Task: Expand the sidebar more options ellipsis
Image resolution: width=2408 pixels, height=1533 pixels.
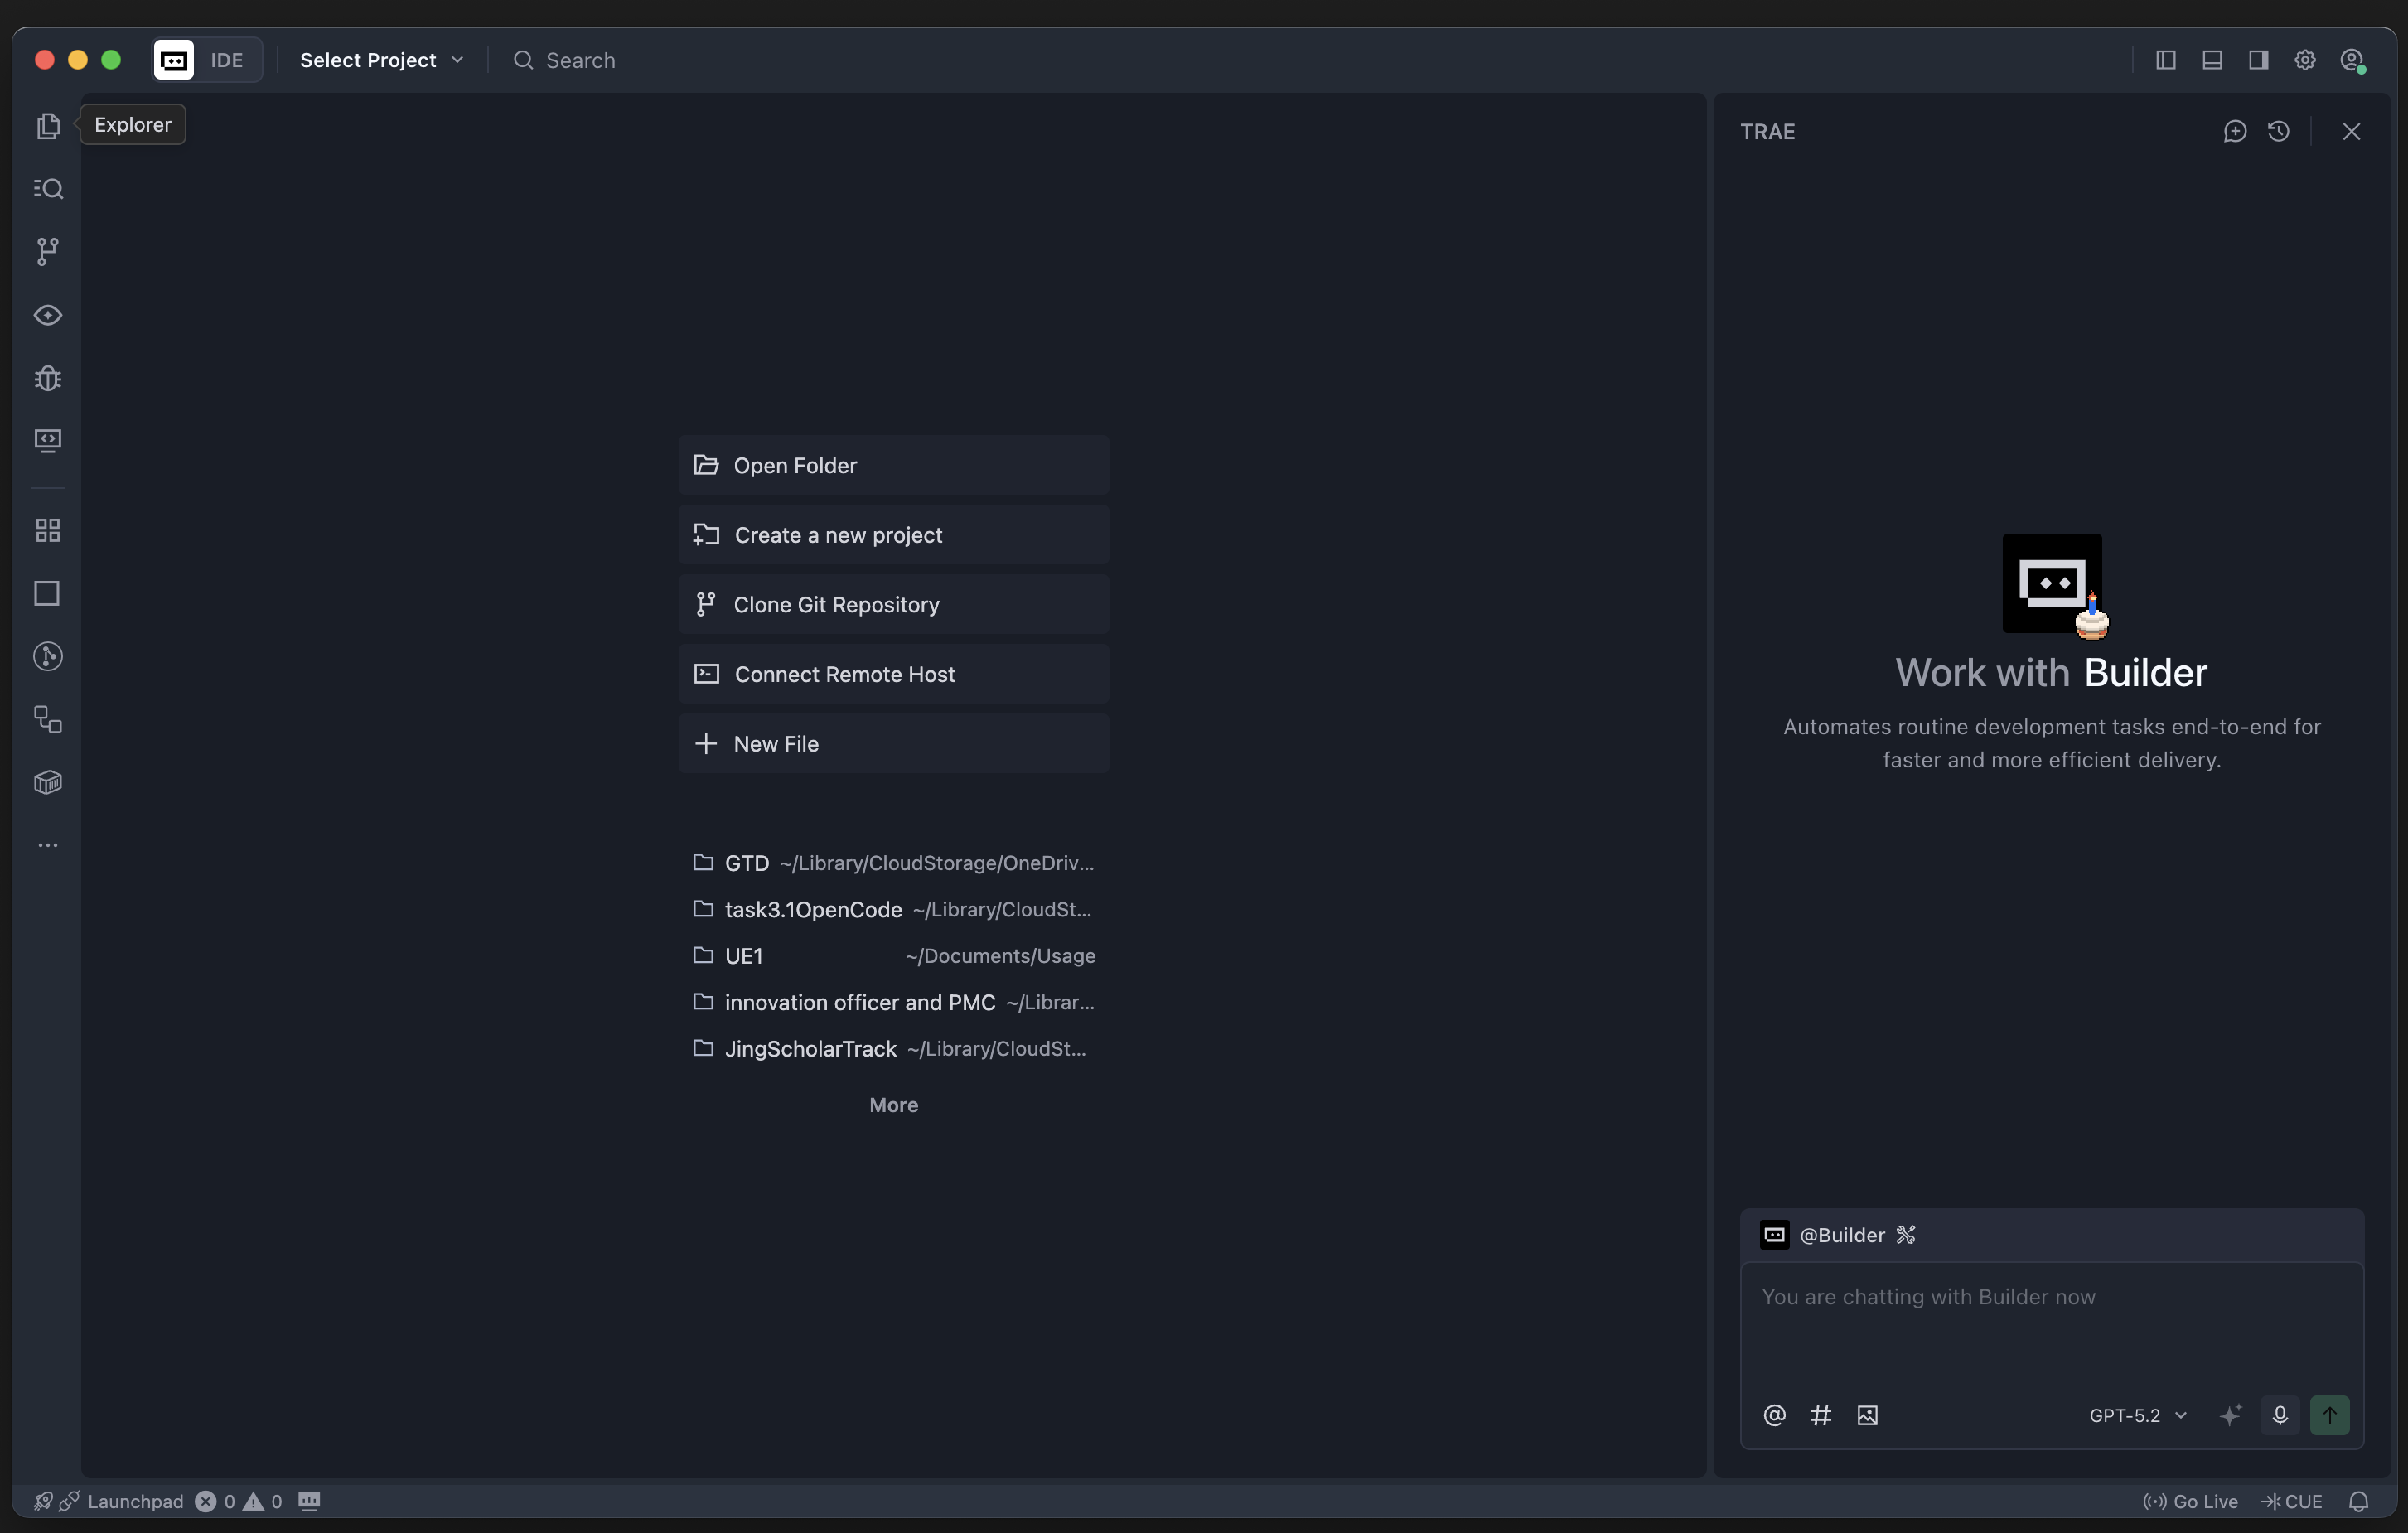Action: (48, 845)
